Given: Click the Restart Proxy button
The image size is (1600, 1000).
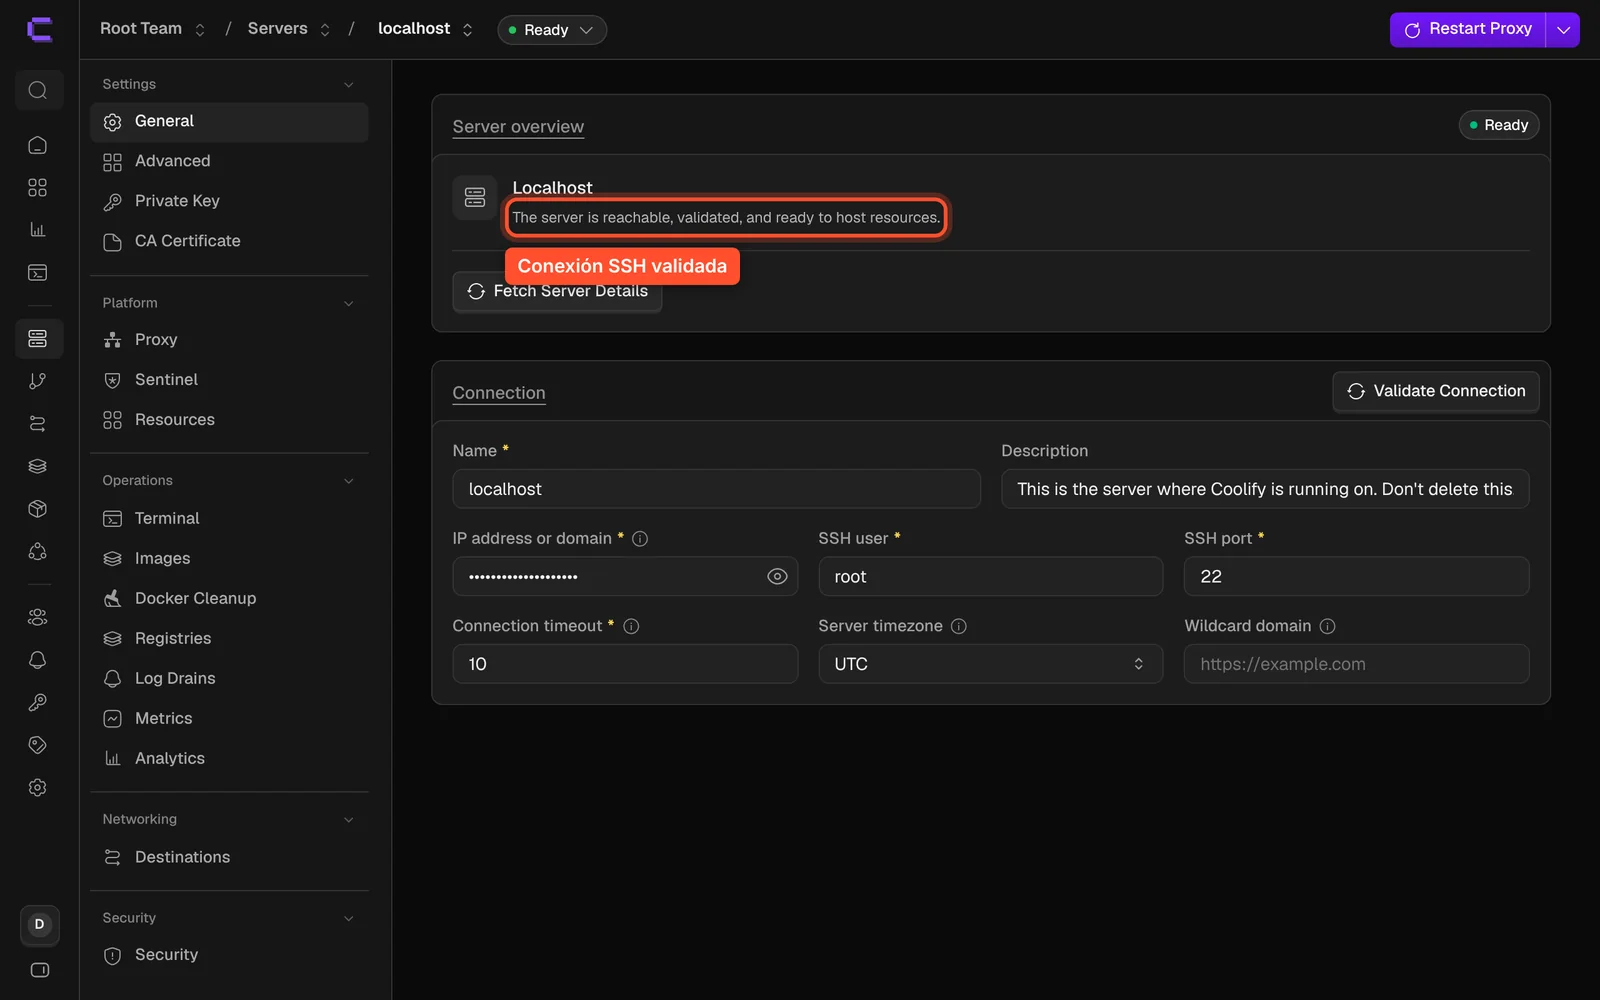Looking at the screenshot, I should coord(1468,30).
